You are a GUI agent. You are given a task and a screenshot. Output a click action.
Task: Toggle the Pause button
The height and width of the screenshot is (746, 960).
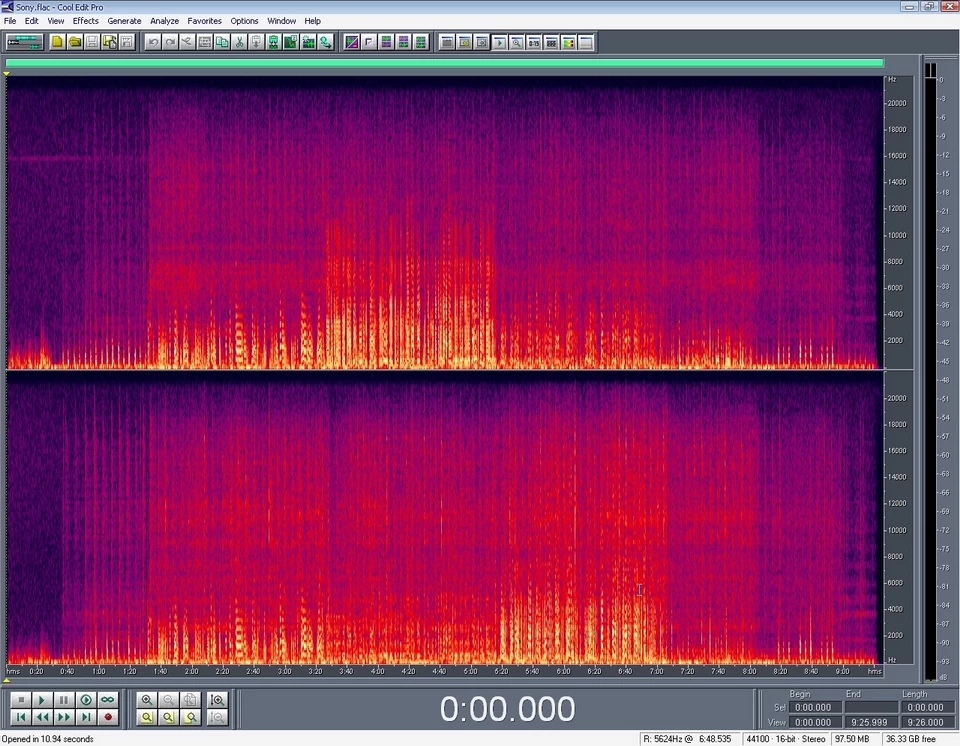pos(64,700)
